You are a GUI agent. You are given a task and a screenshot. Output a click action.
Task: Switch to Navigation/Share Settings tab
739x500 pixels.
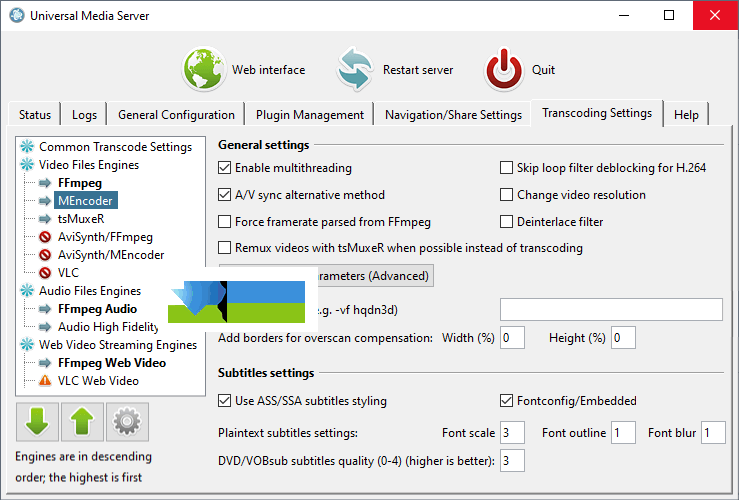pyautogui.click(x=453, y=115)
